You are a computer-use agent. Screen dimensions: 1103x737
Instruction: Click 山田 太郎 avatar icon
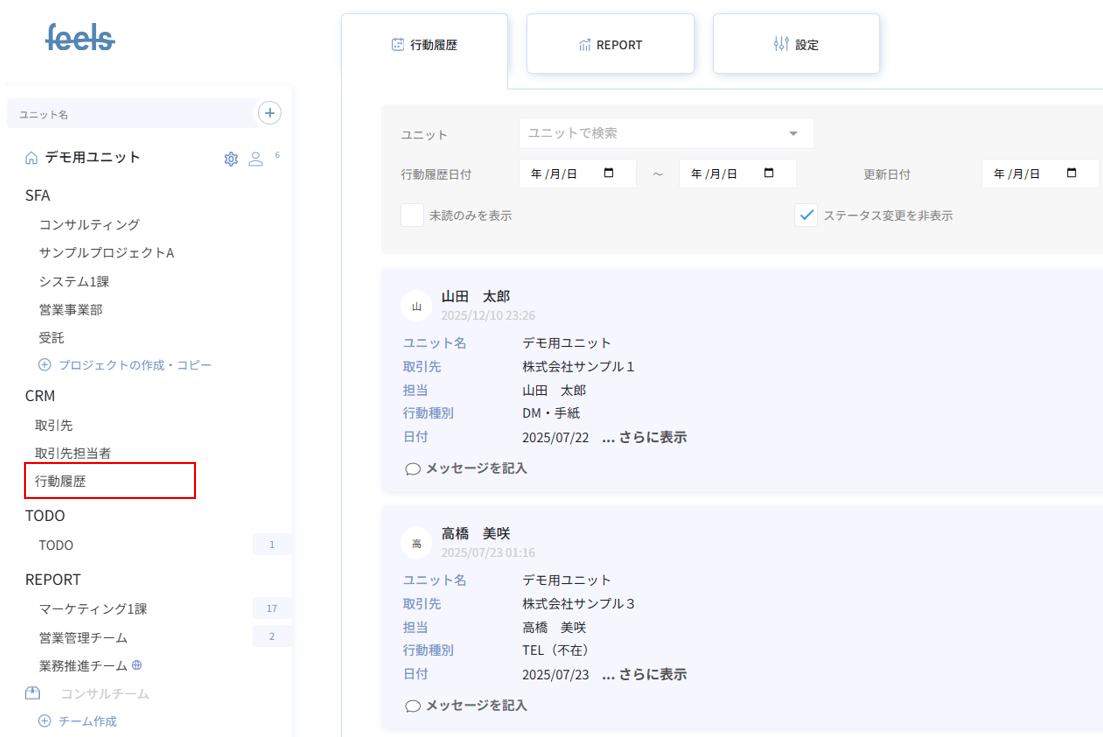pos(416,306)
